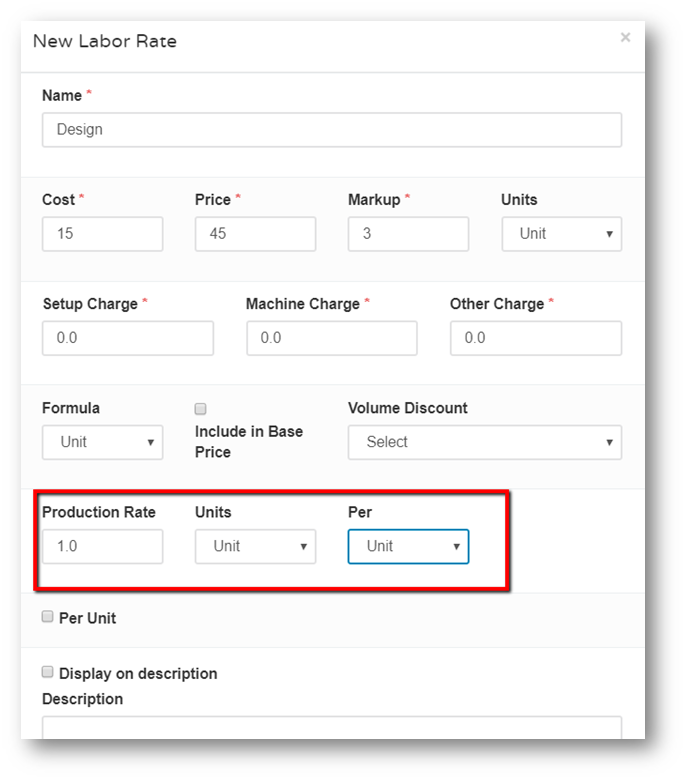Click the Formula label
The height and width of the screenshot is (781, 687).
coord(71,408)
